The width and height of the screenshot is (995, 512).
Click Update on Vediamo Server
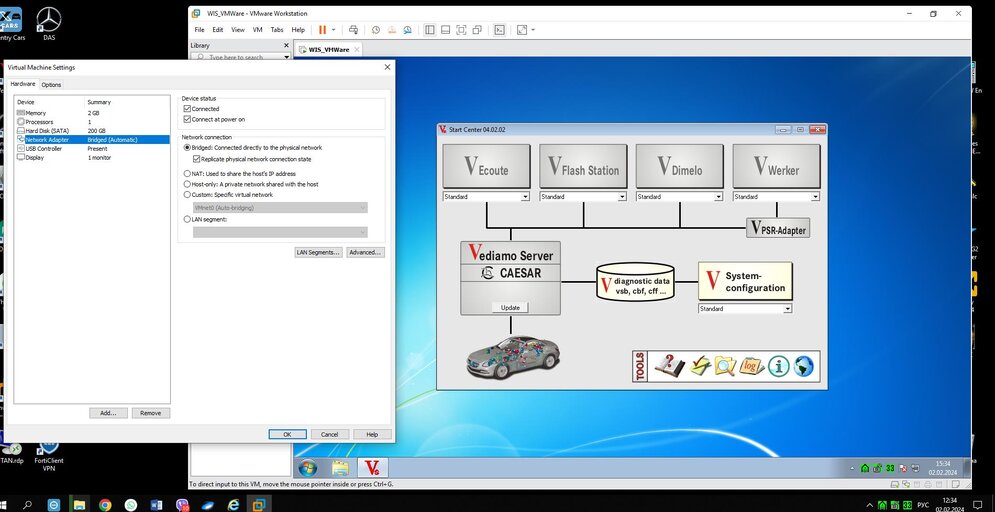(510, 308)
